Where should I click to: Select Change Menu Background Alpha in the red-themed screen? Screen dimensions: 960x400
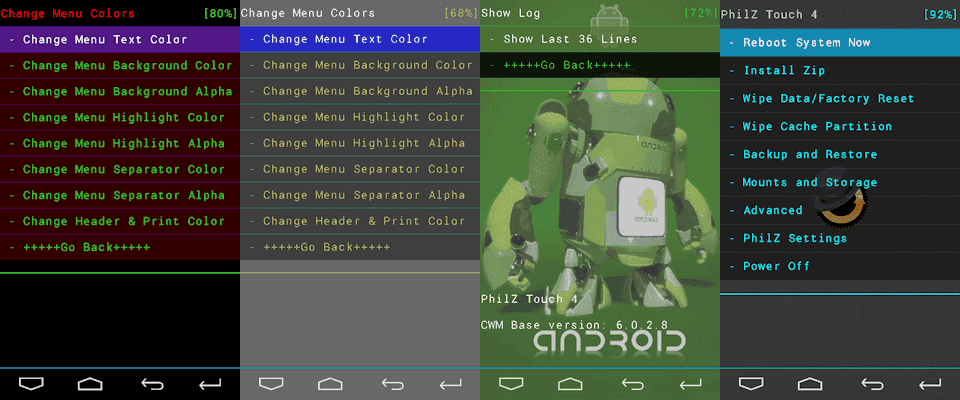point(120,91)
